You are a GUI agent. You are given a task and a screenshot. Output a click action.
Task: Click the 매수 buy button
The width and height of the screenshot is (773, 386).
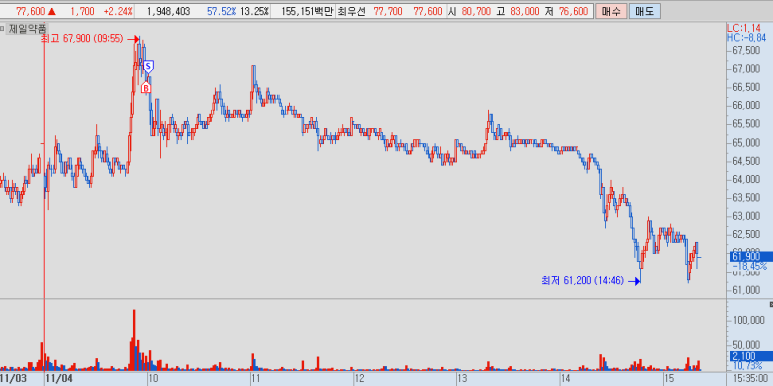[x=611, y=11]
